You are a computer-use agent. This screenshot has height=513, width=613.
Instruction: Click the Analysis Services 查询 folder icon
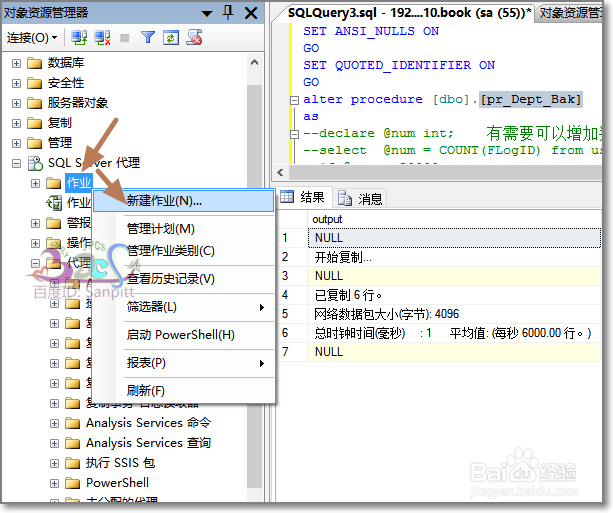[x=72, y=443]
